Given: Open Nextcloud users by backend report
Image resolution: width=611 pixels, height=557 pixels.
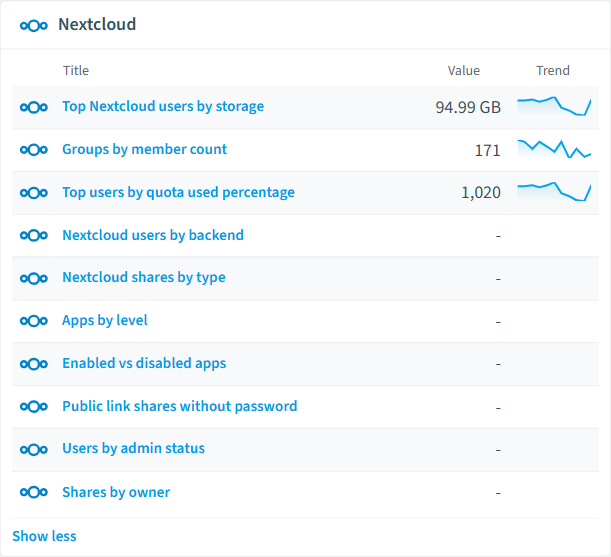Looking at the screenshot, I should [x=153, y=235].
